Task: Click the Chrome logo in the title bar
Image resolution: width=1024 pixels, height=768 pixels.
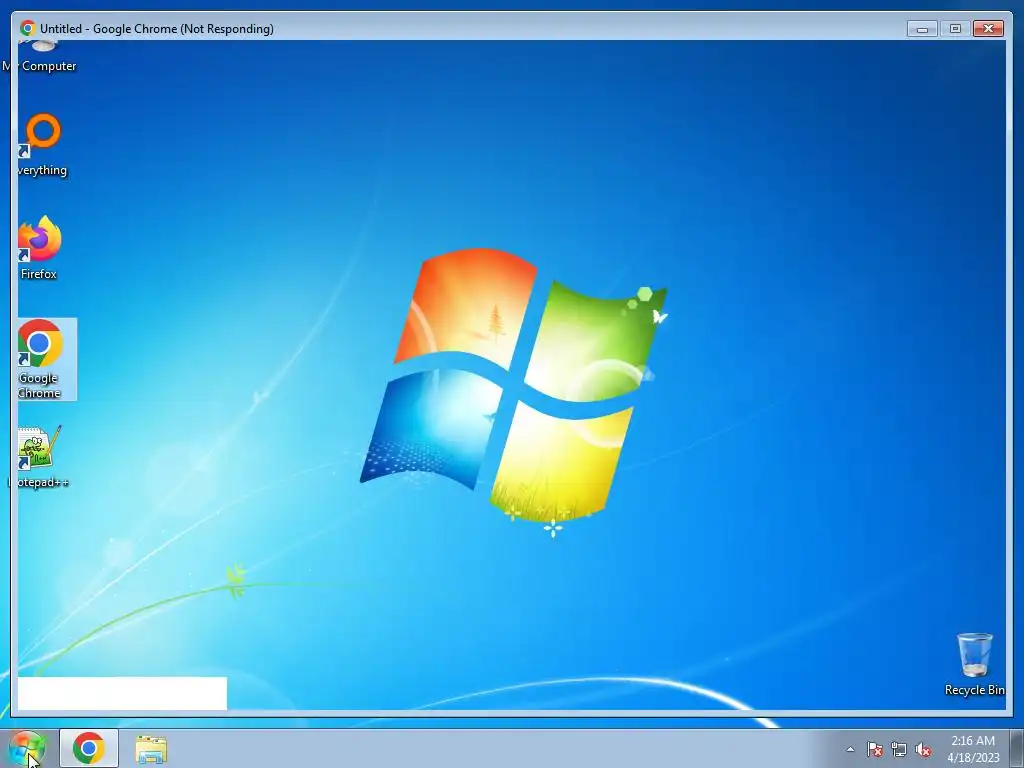Action: (28, 28)
